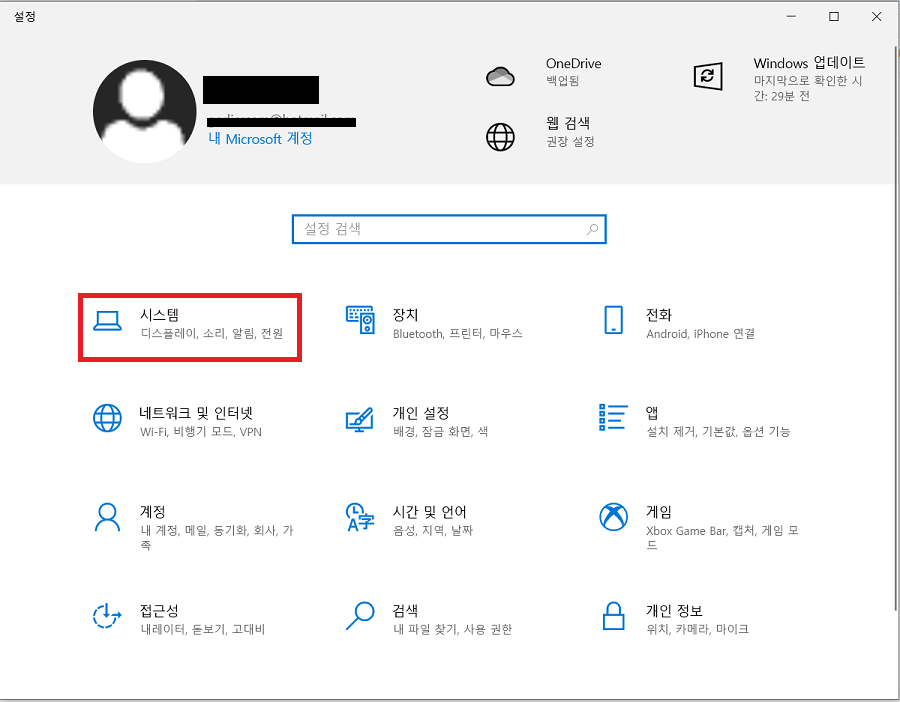
Task: Click '음성, 지역, 날짜' description
Action: pos(433,530)
